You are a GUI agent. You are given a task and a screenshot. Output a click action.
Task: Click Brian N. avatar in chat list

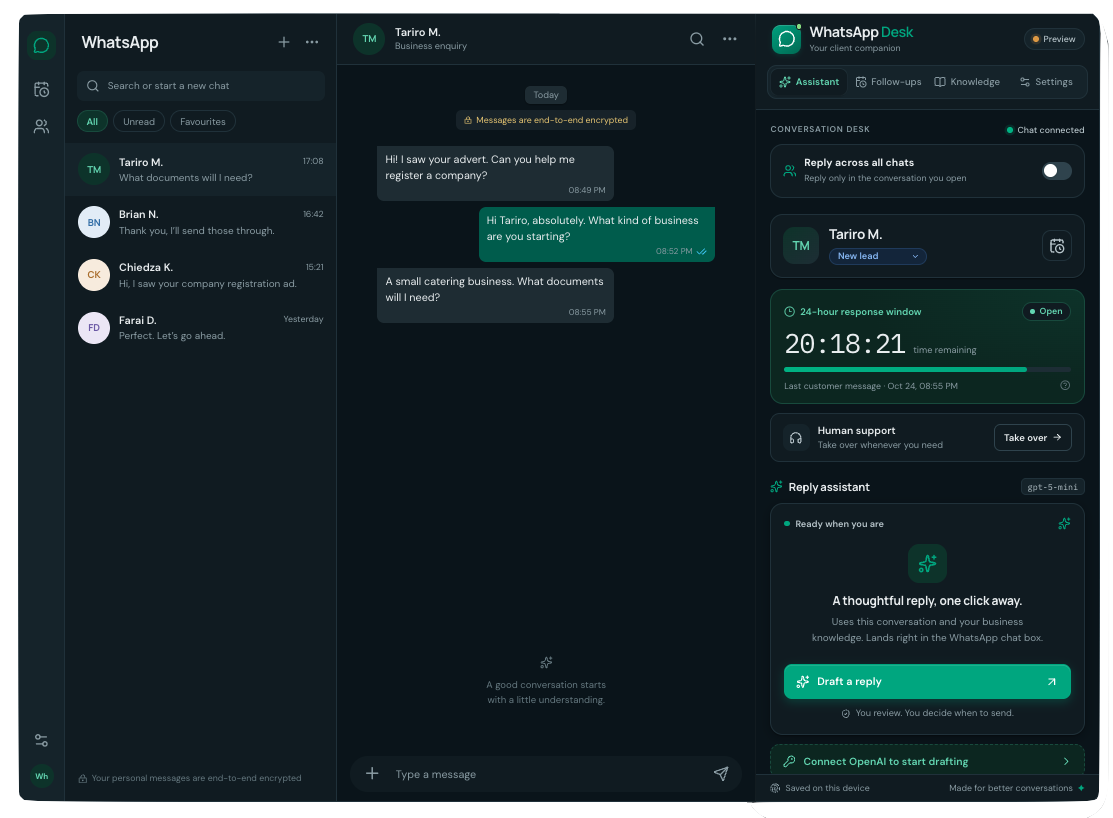[94, 222]
